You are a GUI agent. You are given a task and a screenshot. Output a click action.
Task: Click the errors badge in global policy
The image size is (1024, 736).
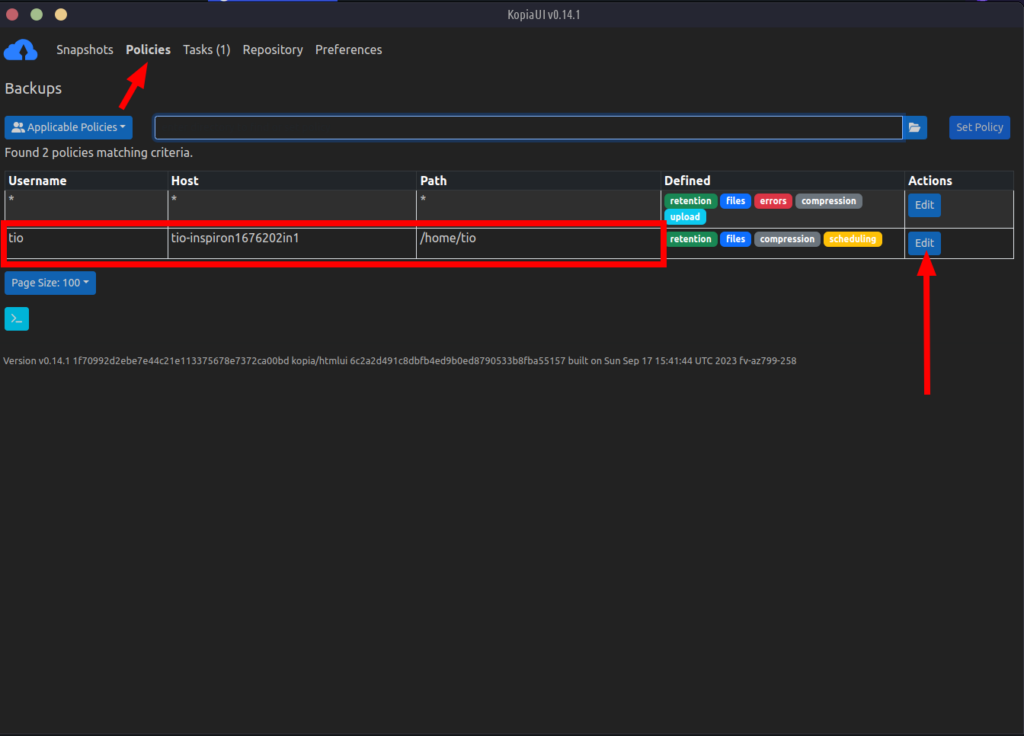pos(773,201)
